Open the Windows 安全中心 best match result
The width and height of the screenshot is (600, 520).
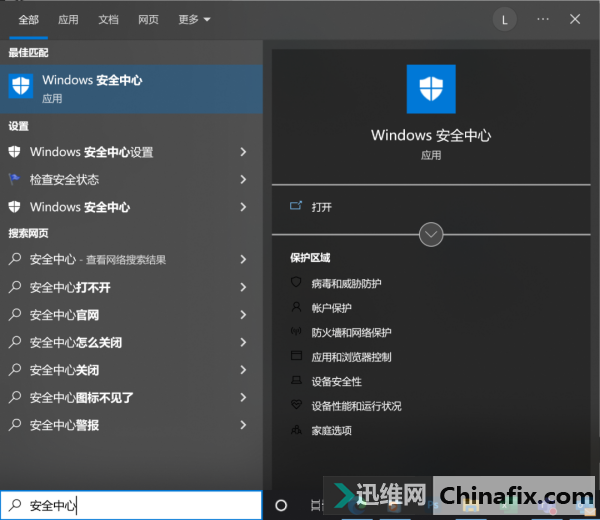pyautogui.click(x=131, y=89)
